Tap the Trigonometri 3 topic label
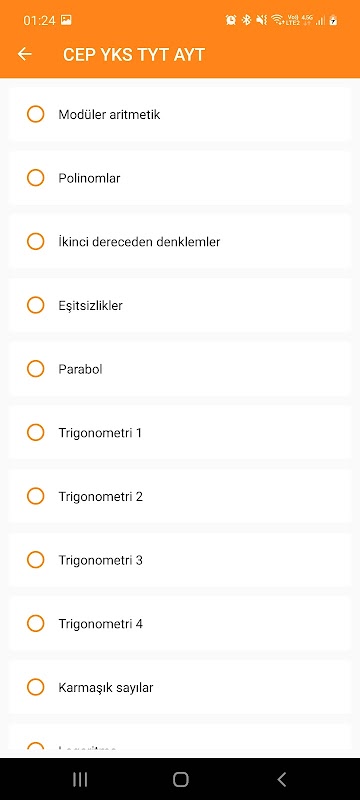 (100, 560)
